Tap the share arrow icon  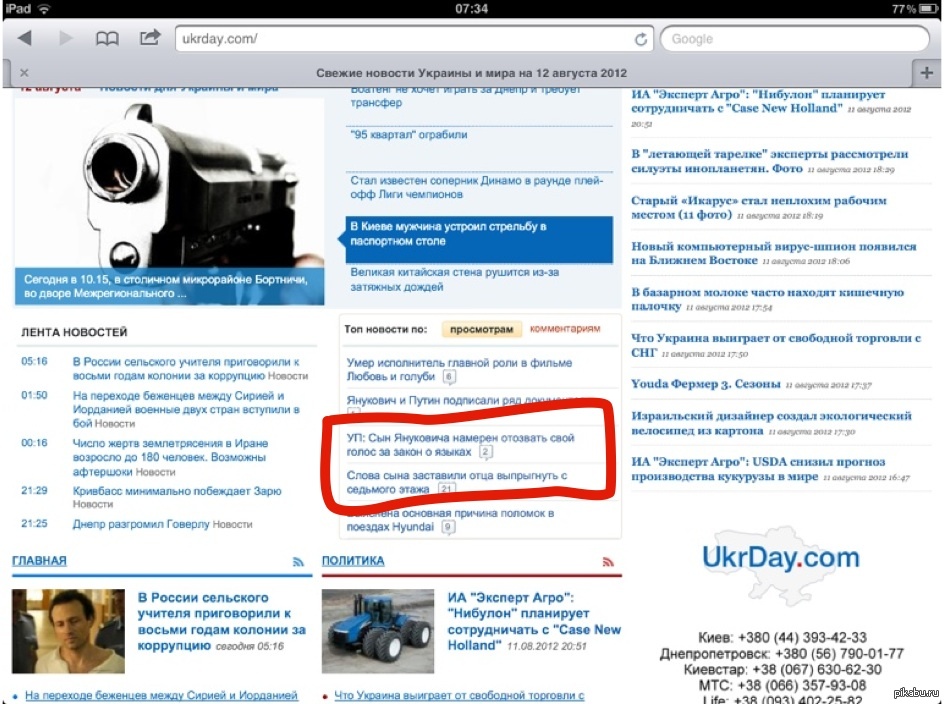pyautogui.click(x=150, y=39)
